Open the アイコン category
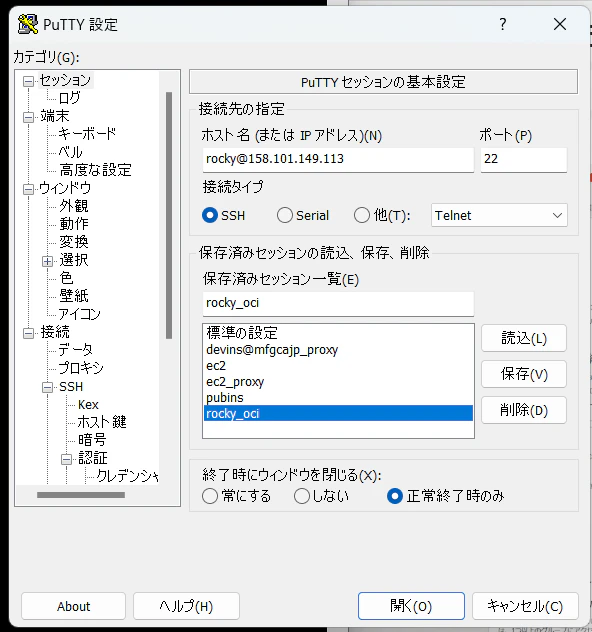 click(79, 314)
